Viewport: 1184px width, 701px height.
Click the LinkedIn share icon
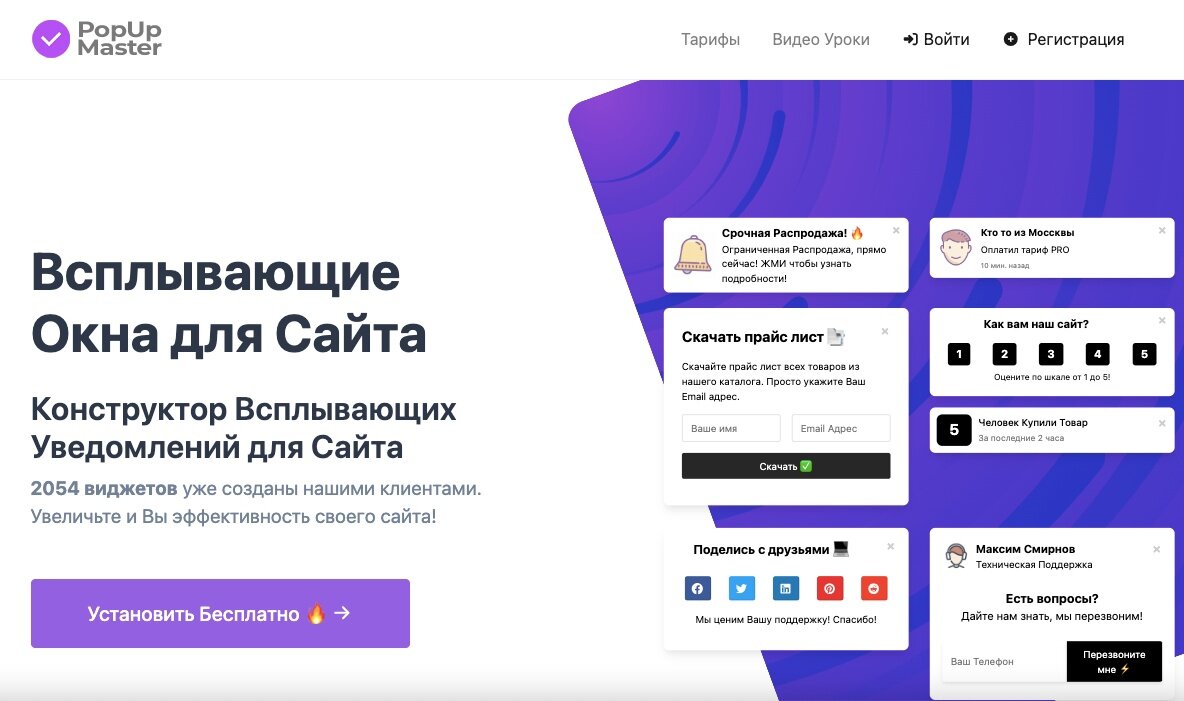(x=785, y=588)
